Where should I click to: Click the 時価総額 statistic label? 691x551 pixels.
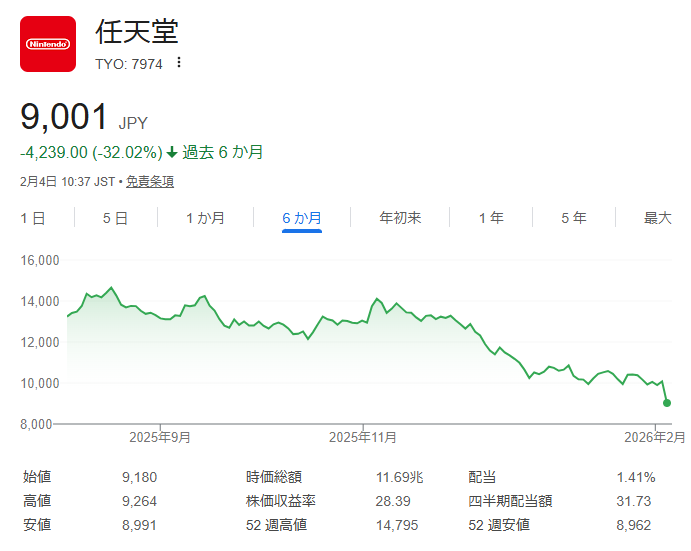(274, 477)
